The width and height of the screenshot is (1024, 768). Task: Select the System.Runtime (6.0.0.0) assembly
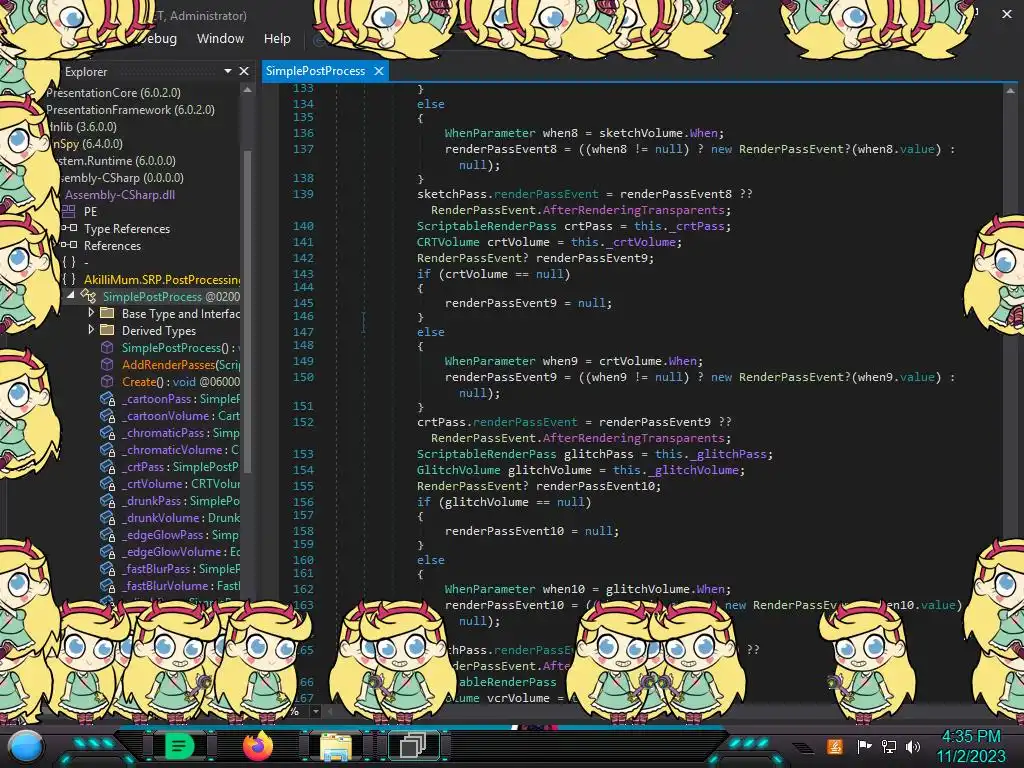point(118,161)
